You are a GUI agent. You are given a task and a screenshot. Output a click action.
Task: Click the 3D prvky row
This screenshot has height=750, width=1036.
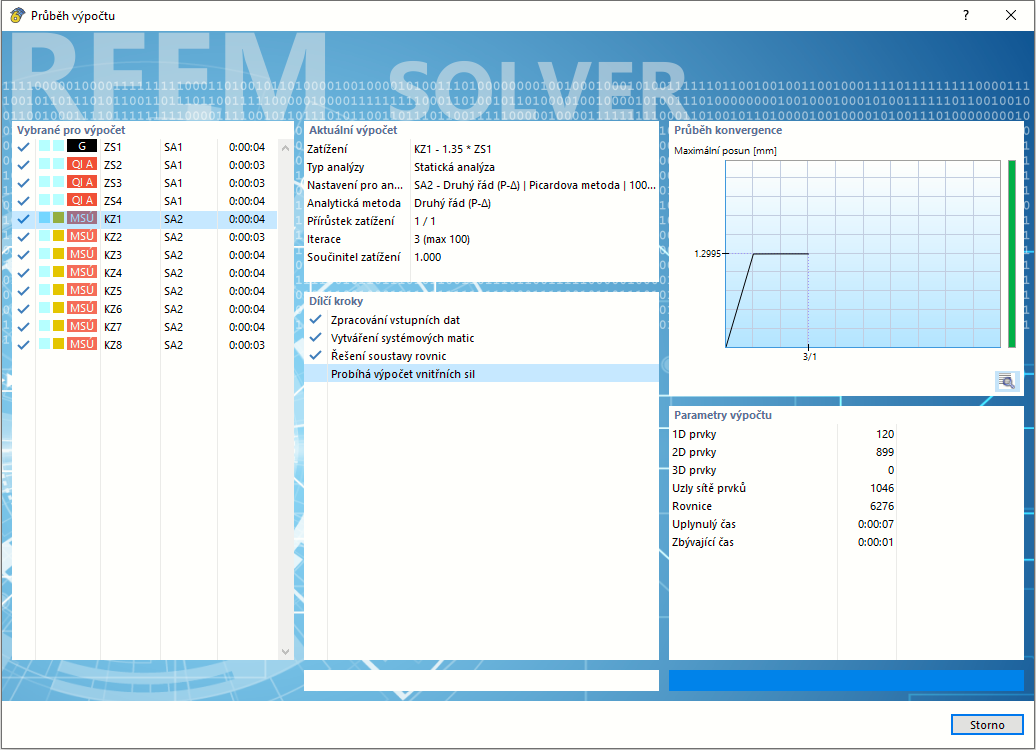(783, 470)
